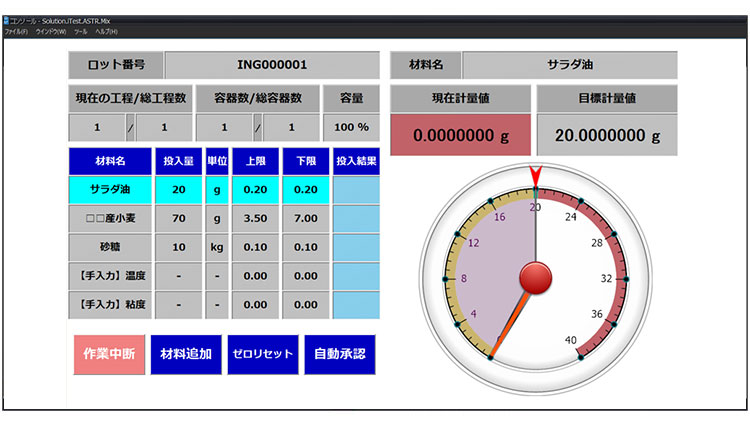Screen dimensions: 750x426
Task: Click the orange gauge needle
Action: [x=510, y=325]
